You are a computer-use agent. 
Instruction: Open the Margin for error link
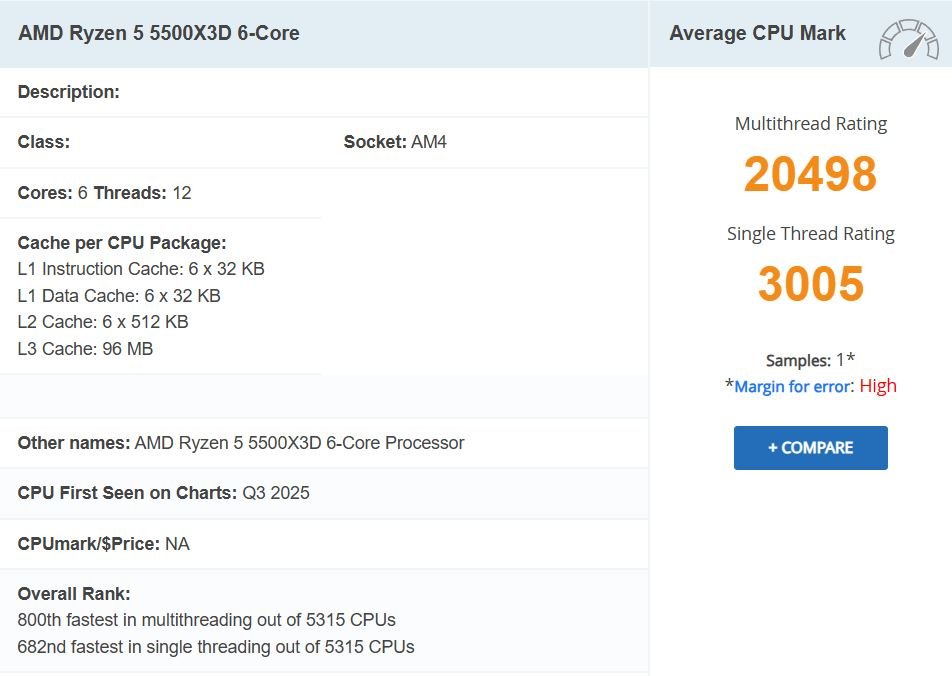click(x=792, y=386)
